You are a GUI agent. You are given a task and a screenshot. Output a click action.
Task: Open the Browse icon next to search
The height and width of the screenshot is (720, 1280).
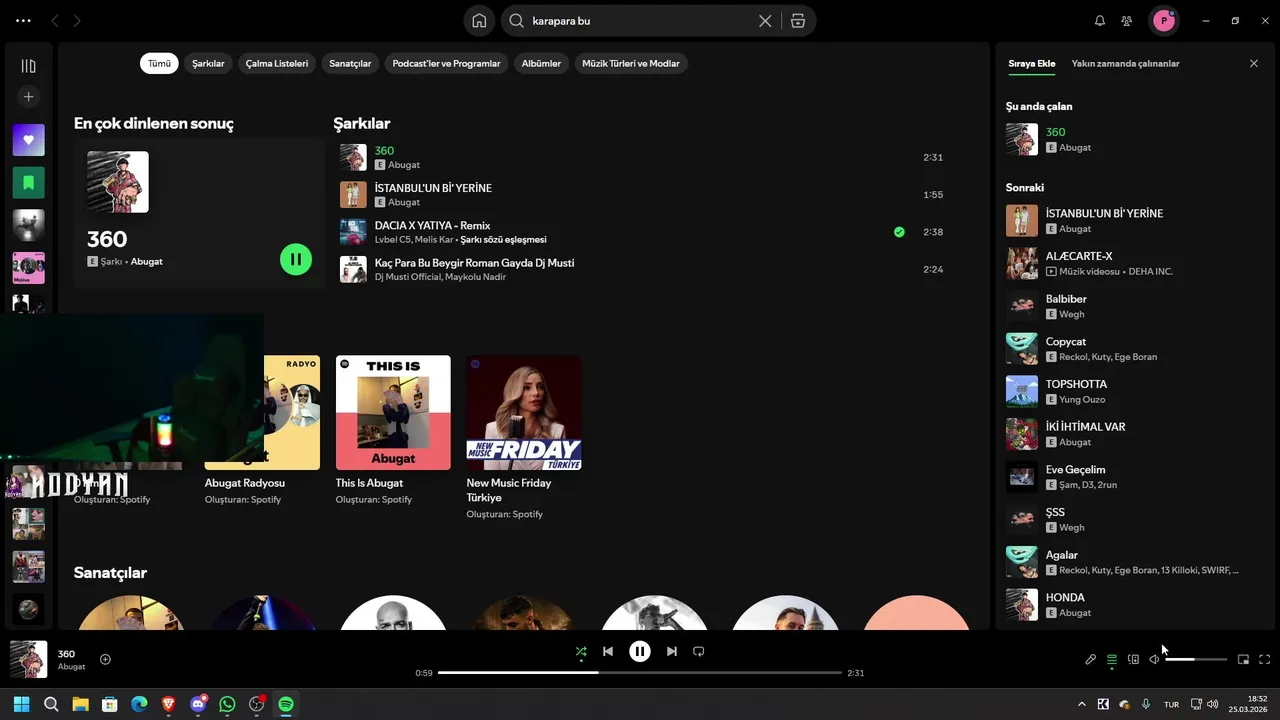tap(798, 21)
